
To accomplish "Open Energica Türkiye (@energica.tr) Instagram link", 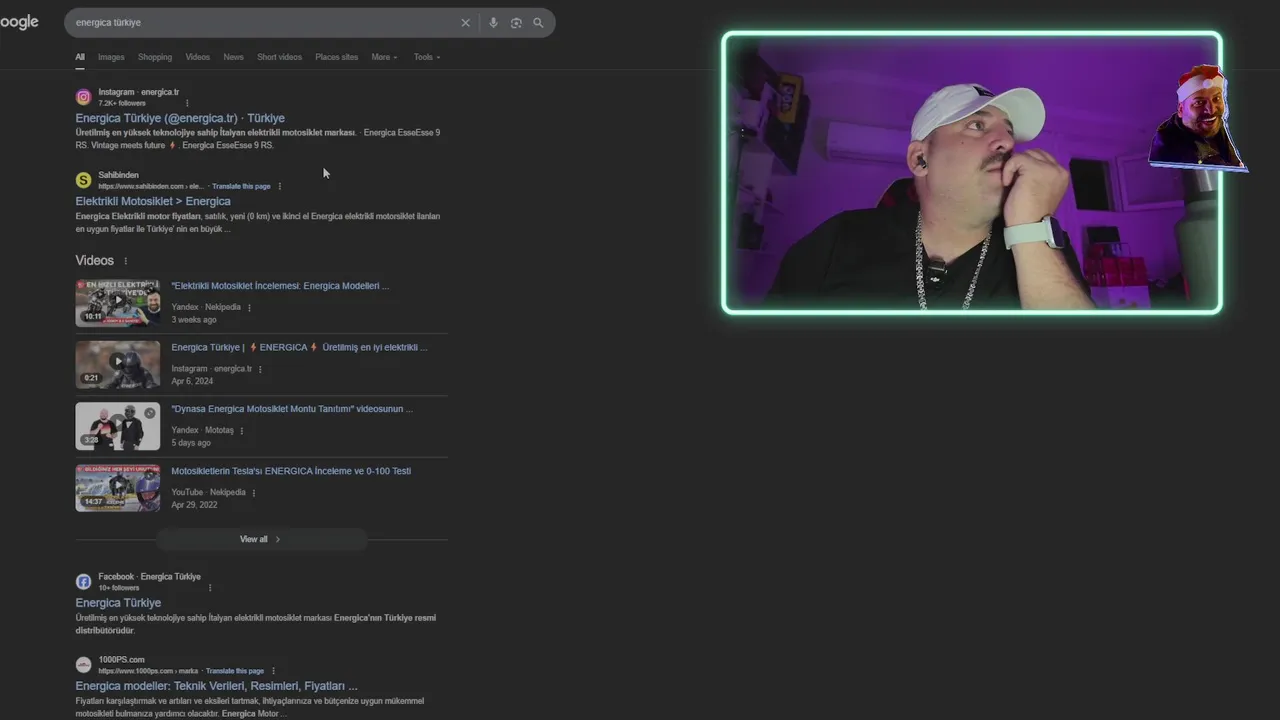I will (x=180, y=118).
